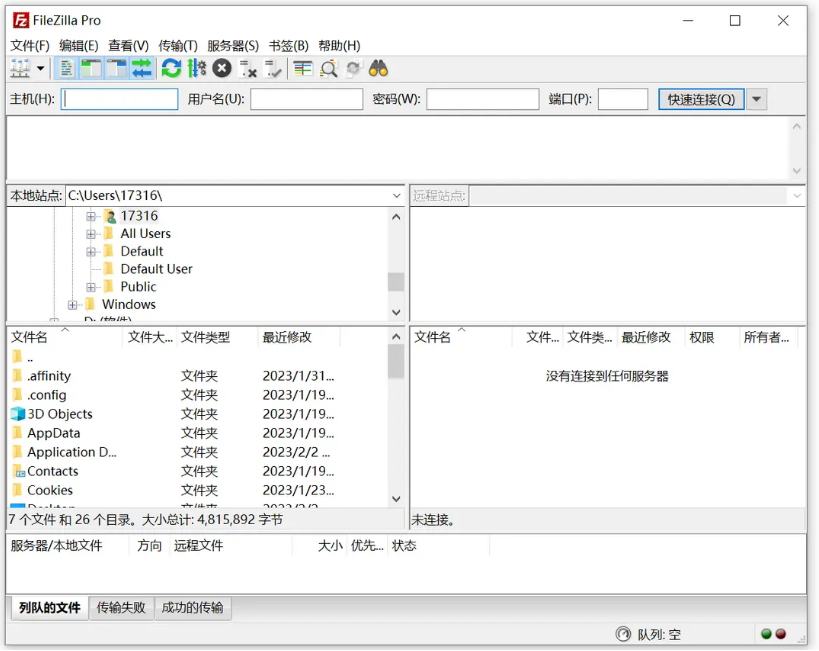The height and width of the screenshot is (651, 819).
Task: Expand the Default tree node
Action: (x=91, y=252)
